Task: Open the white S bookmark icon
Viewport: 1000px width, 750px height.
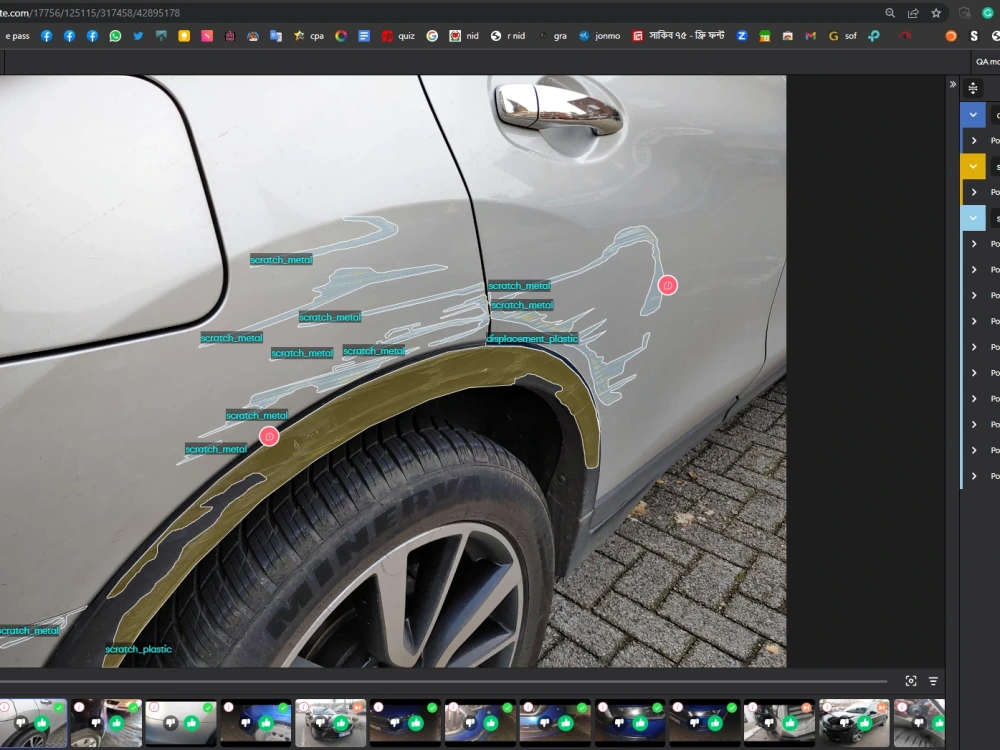Action: 974,36
